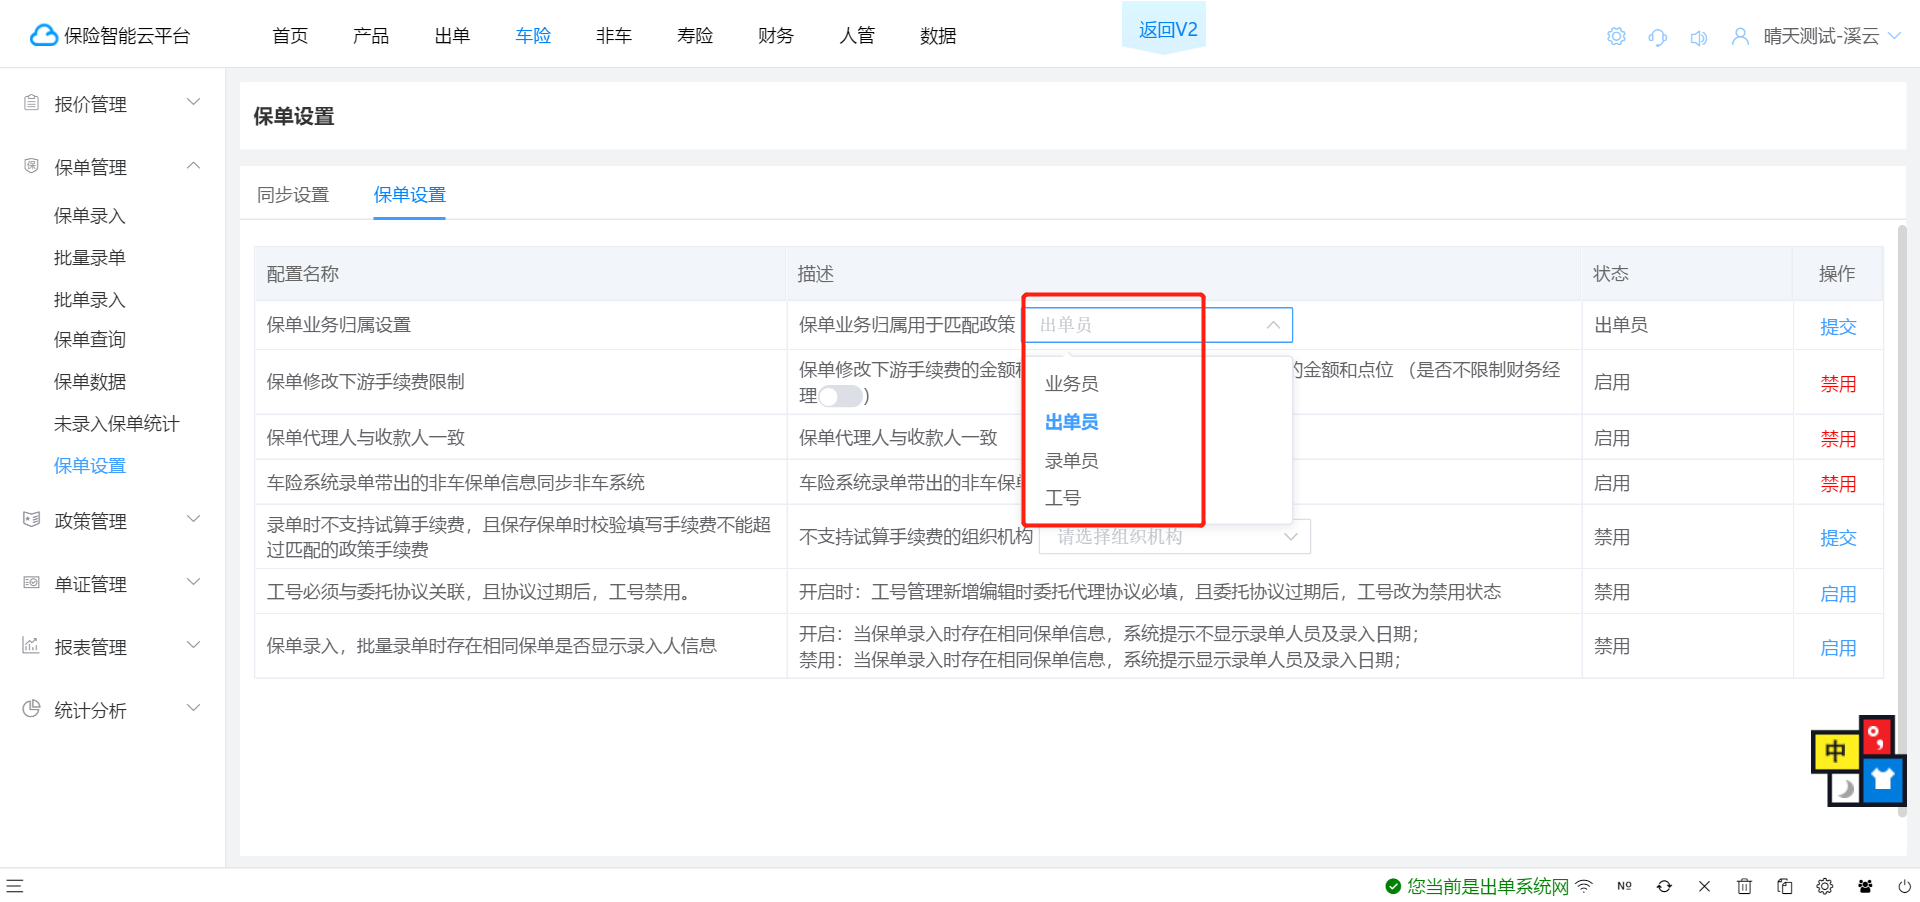The image size is (1920, 902).
Task: Expand the 政策管理 sidebar menu
Action: pyautogui.click(x=194, y=519)
